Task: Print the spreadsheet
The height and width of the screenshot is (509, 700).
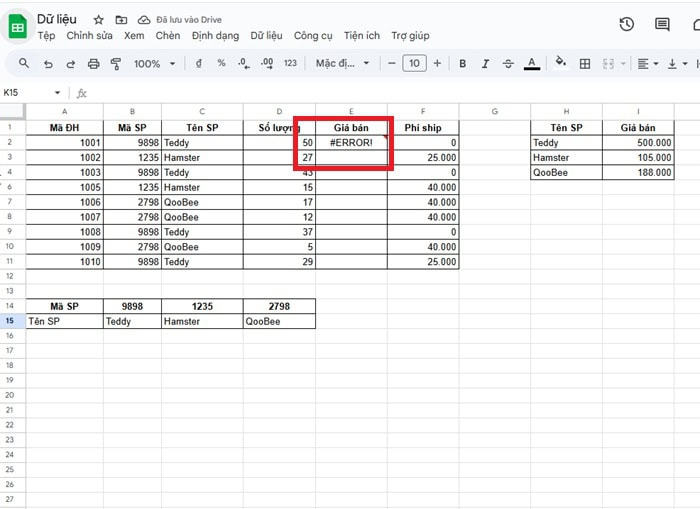Action: pos(93,64)
